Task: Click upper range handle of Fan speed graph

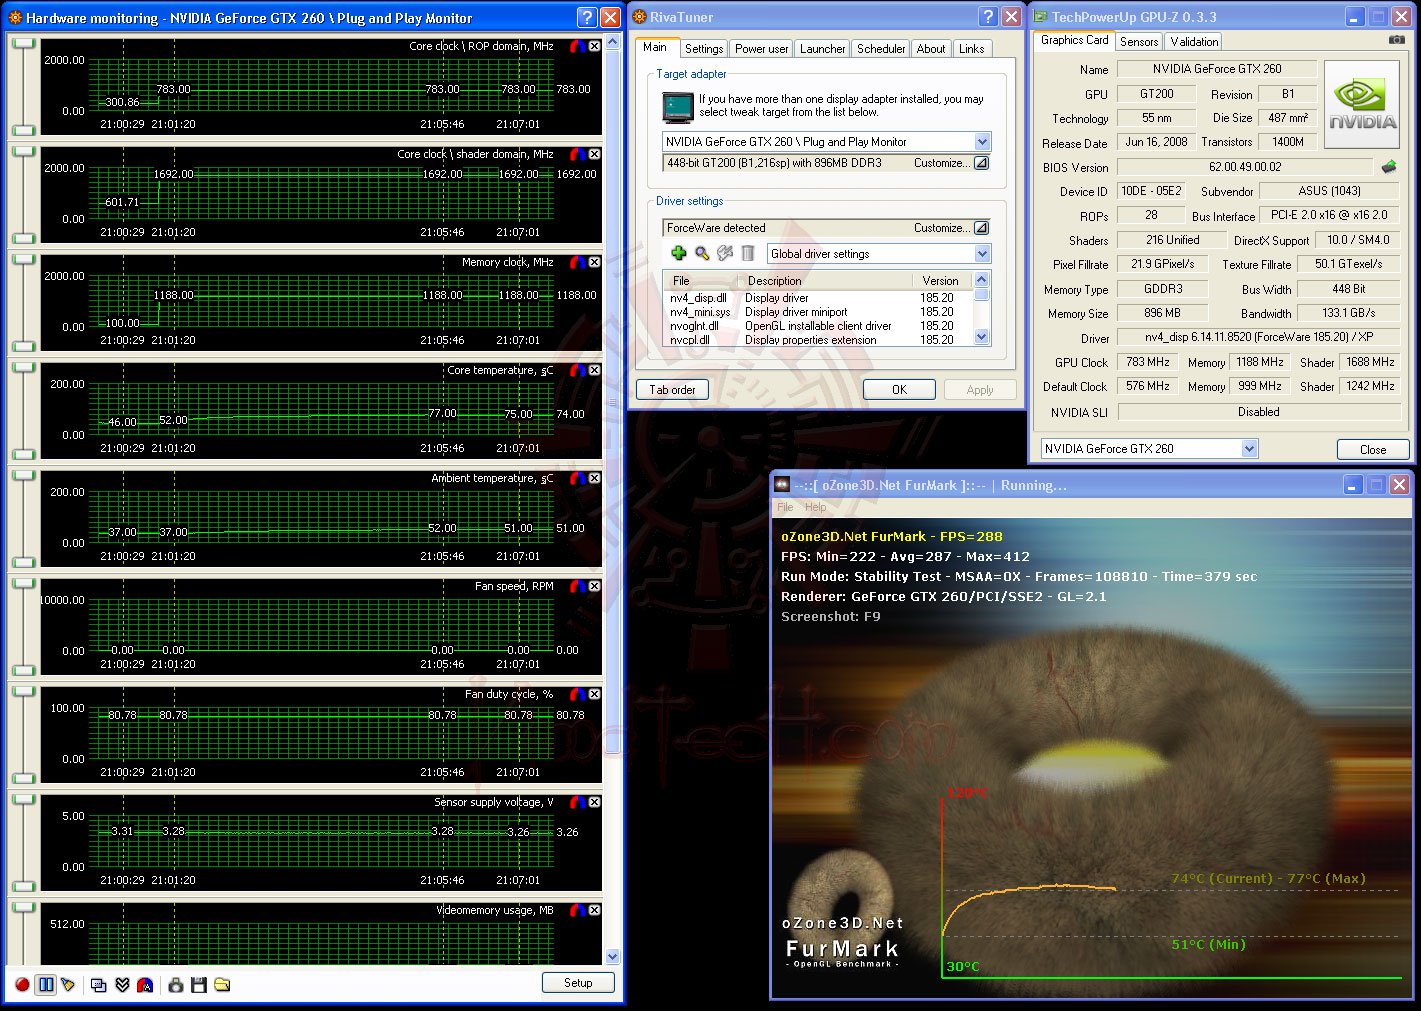Action: pyautogui.click(x=23, y=585)
